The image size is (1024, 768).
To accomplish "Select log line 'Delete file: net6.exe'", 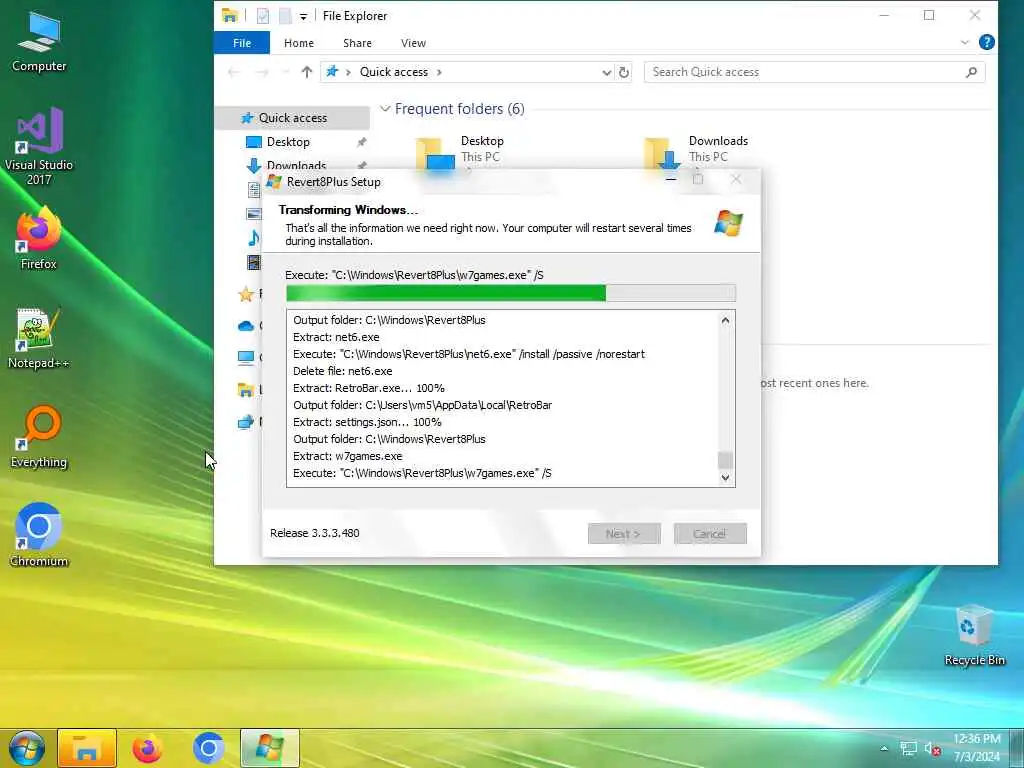I will click(343, 371).
